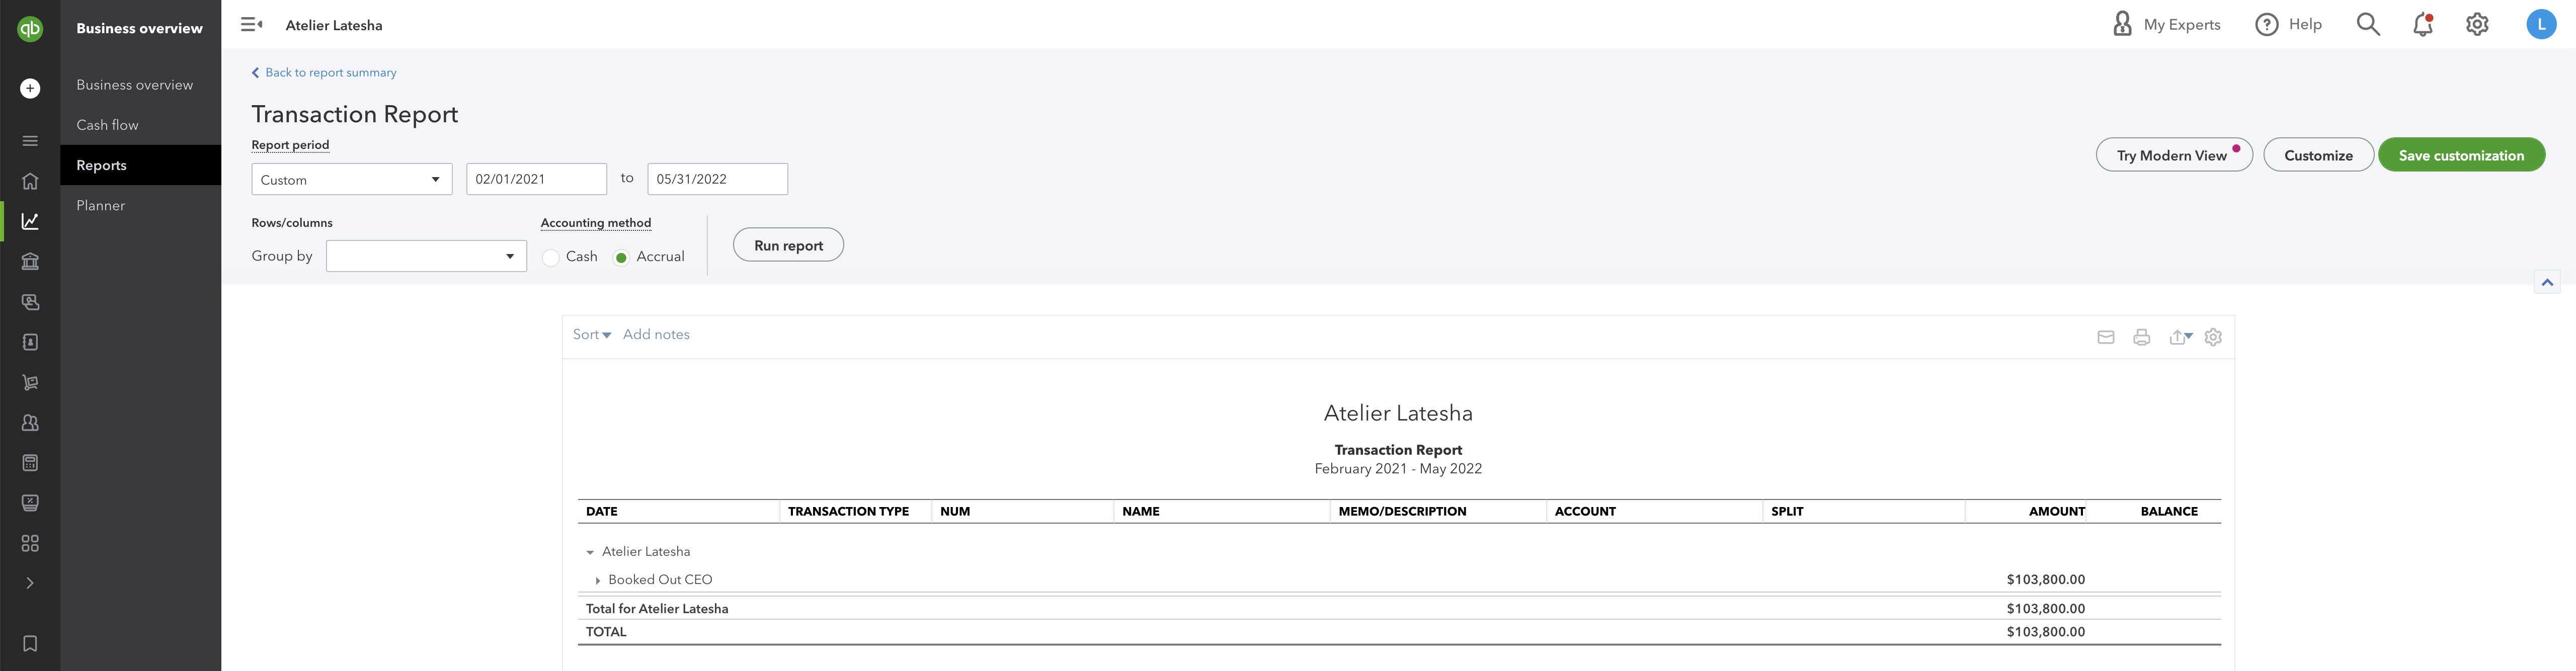Screen dimensions: 2576x671
Task: Click the bookmark icon in sidebar
Action: [x=30, y=643]
